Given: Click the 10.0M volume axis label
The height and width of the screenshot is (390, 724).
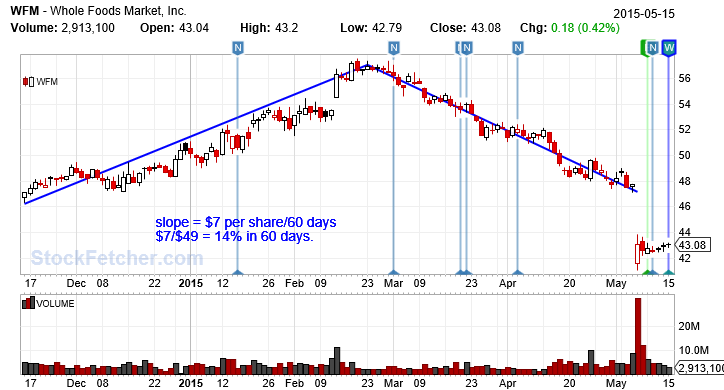Looking at the screenshot, I should [x=694, y=350].
